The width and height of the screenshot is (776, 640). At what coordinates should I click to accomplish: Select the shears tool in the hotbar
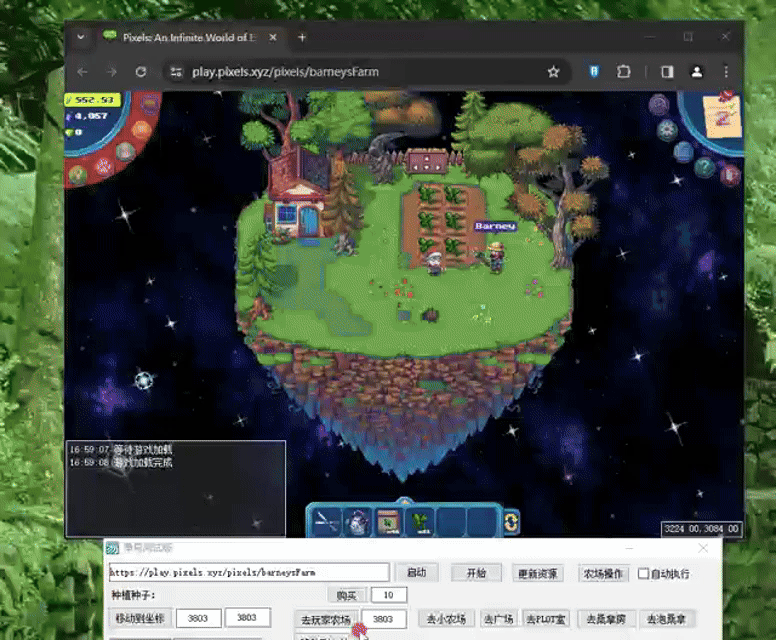pyautogui.click(x=327, y=522)
